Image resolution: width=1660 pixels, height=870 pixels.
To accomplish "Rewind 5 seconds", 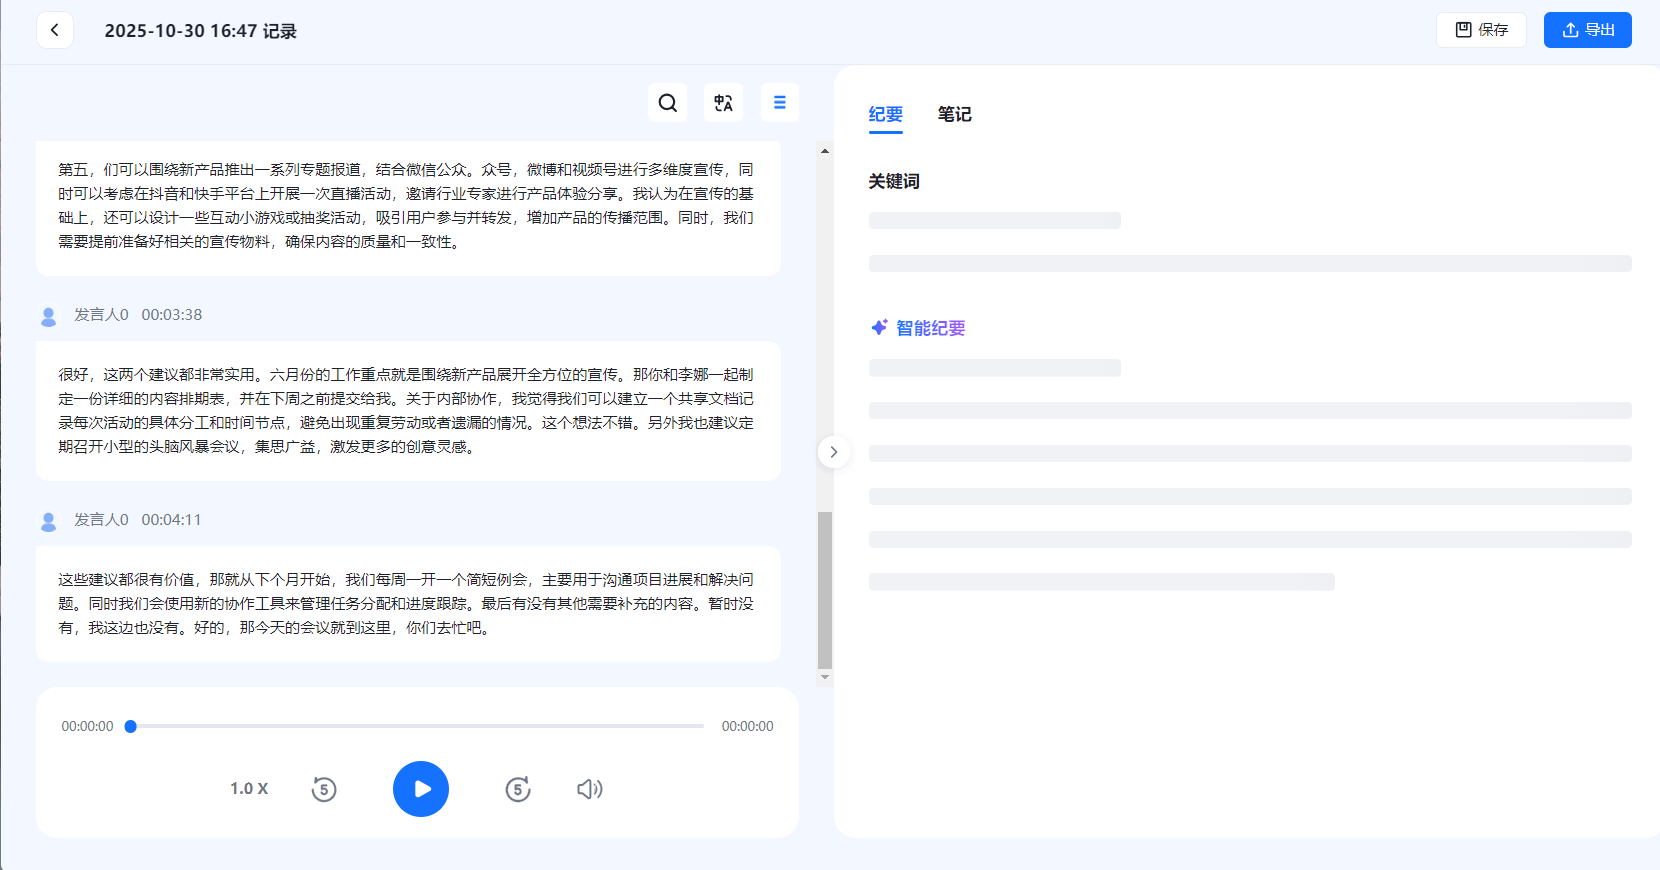I will 323,789.
